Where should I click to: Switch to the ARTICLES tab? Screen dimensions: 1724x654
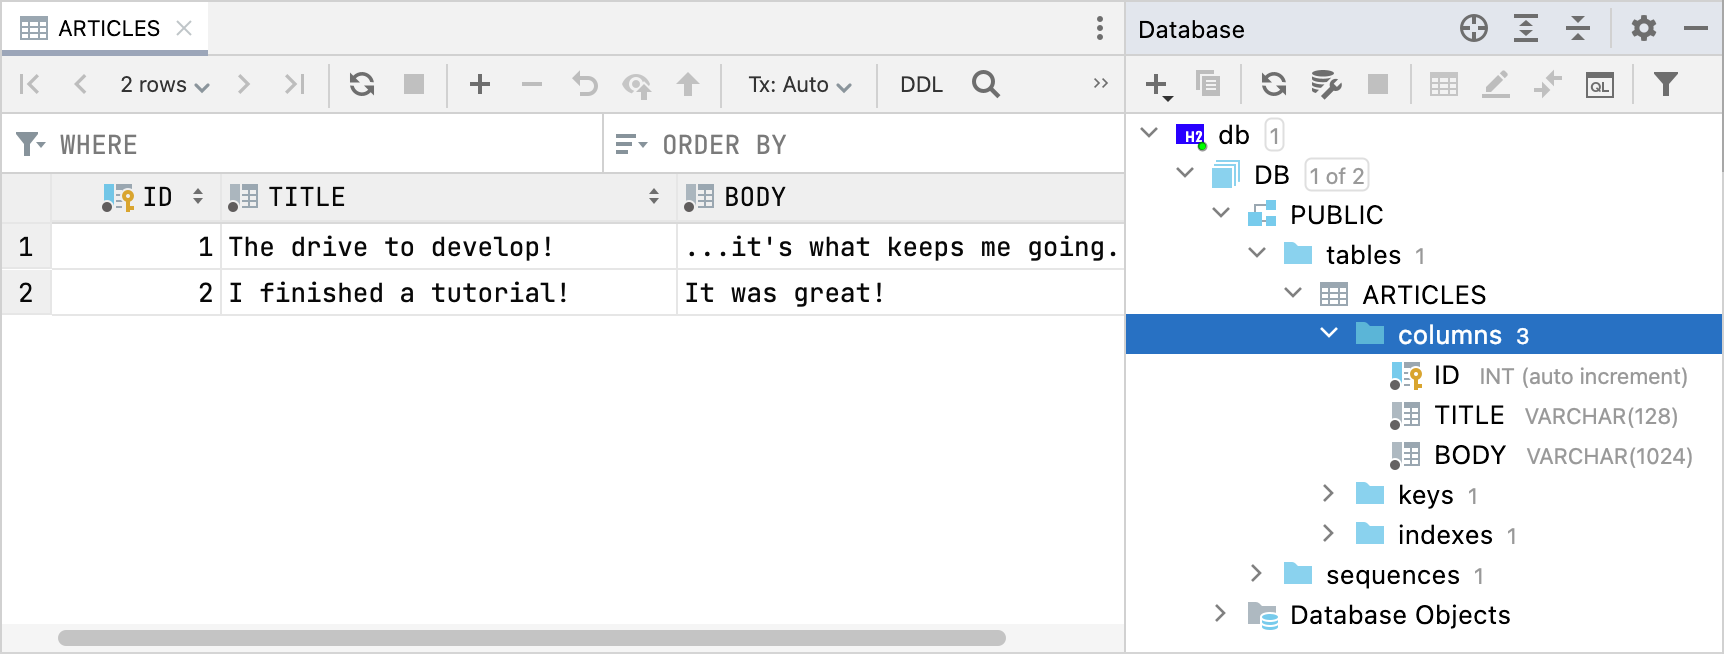pos(108,28)
